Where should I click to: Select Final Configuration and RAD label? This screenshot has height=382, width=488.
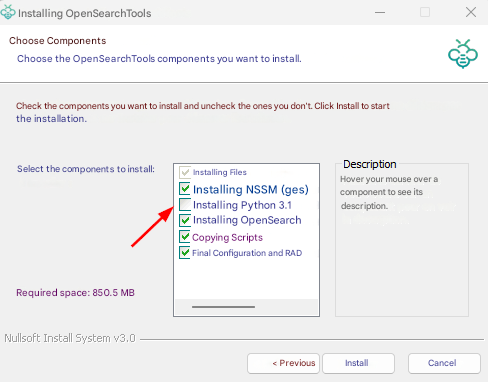click(x=247, y=253)
